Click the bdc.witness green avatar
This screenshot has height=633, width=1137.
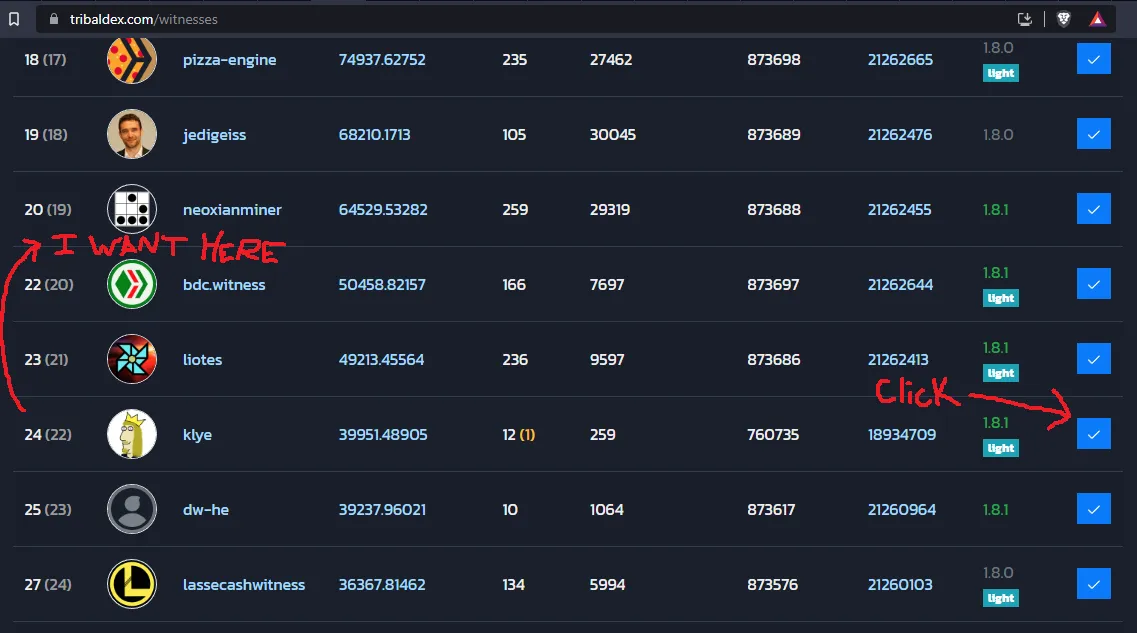click(132, 284)
